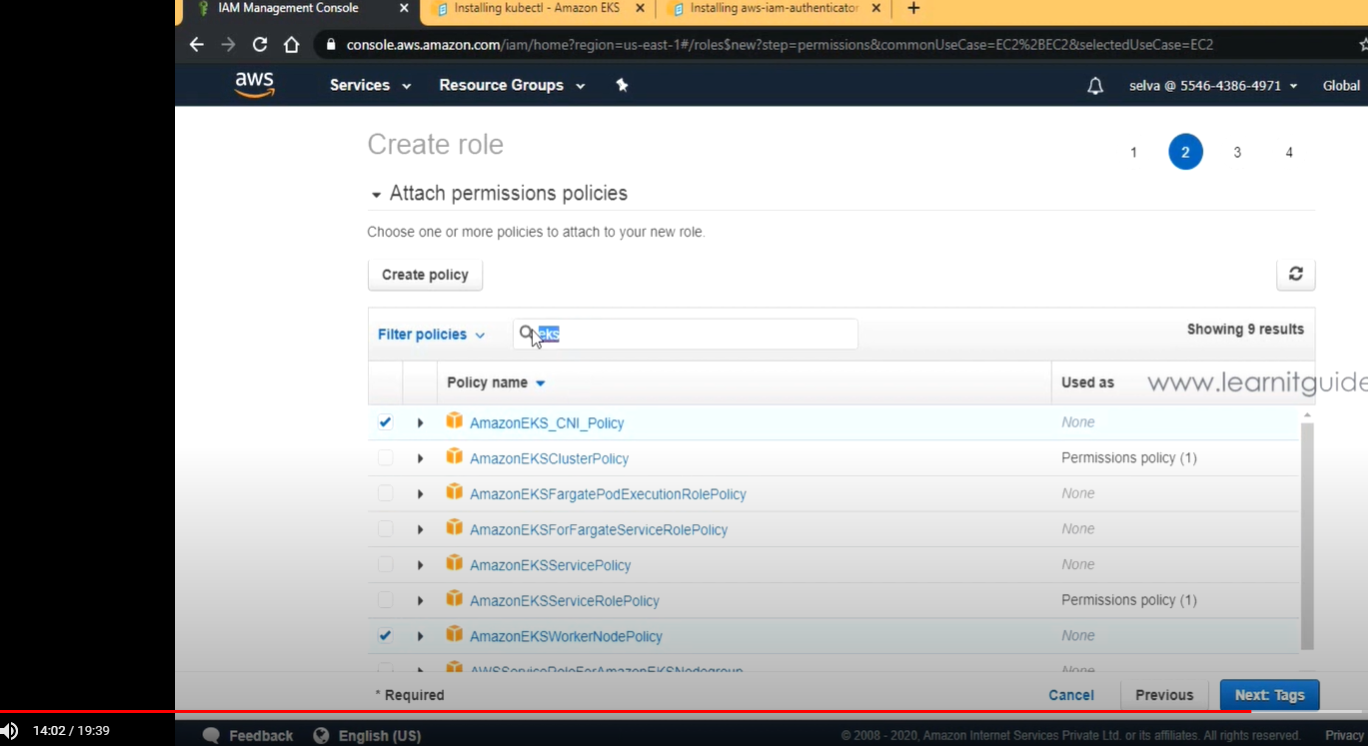
Task: Click the policy list vertical scrollbar
Action: pos(1307,535)
